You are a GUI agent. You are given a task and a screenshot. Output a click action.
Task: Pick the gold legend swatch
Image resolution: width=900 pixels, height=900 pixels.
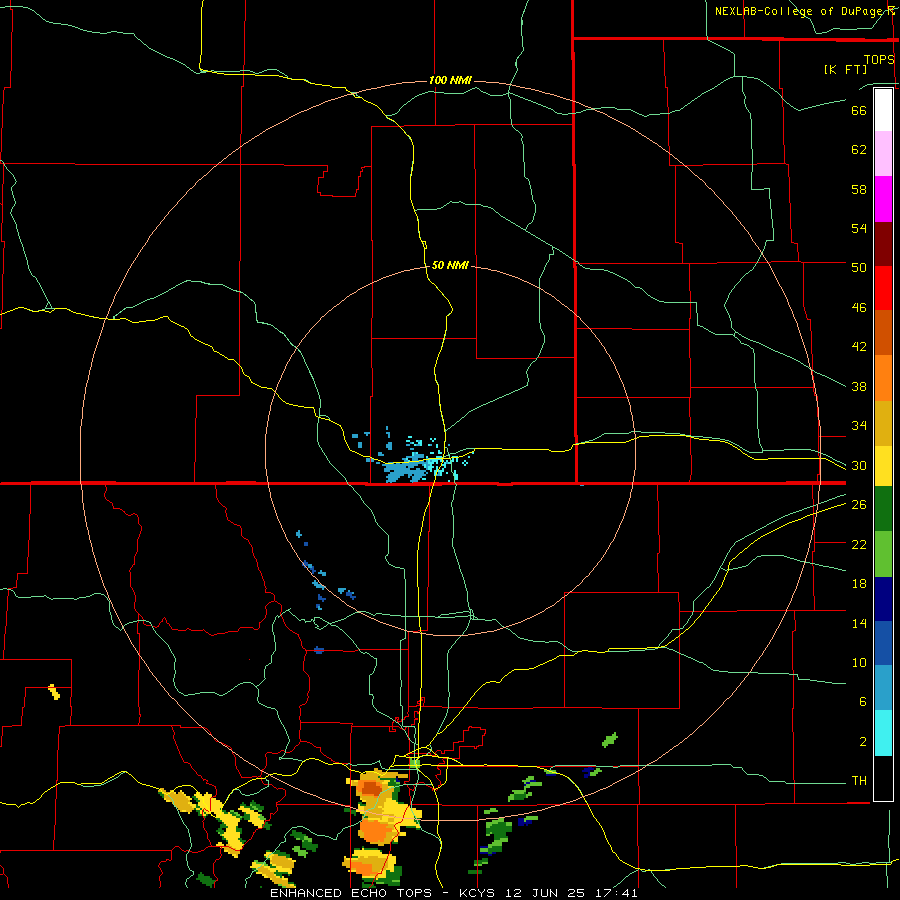click(883, 423)
